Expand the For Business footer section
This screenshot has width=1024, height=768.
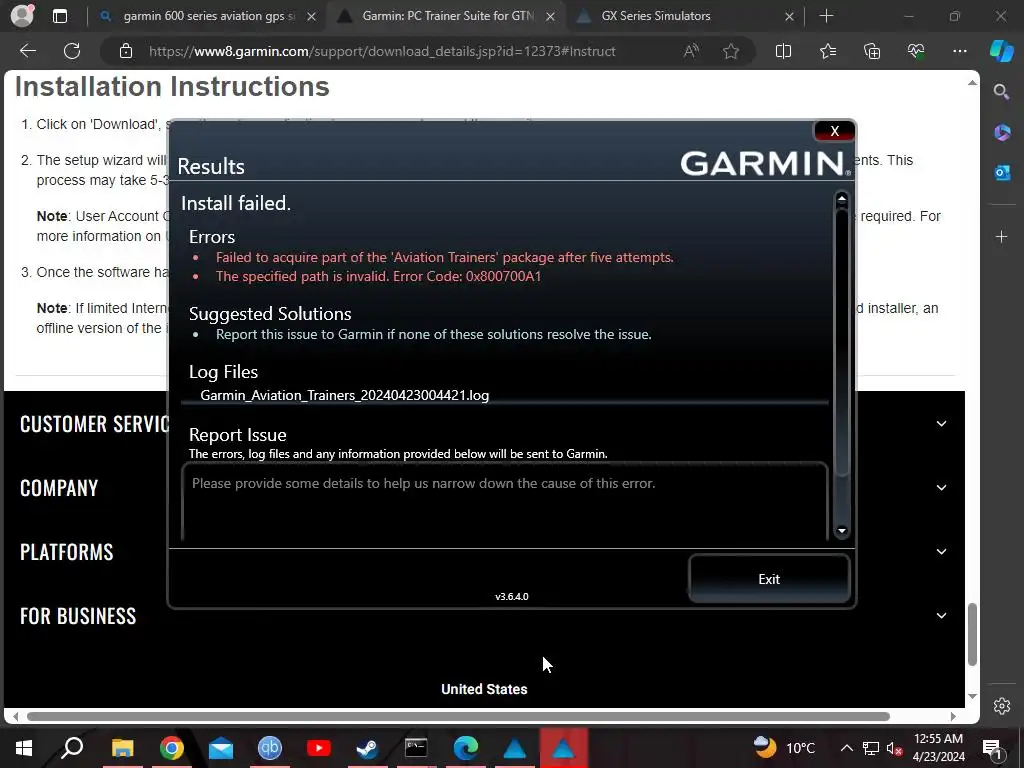tap(941, 615)
